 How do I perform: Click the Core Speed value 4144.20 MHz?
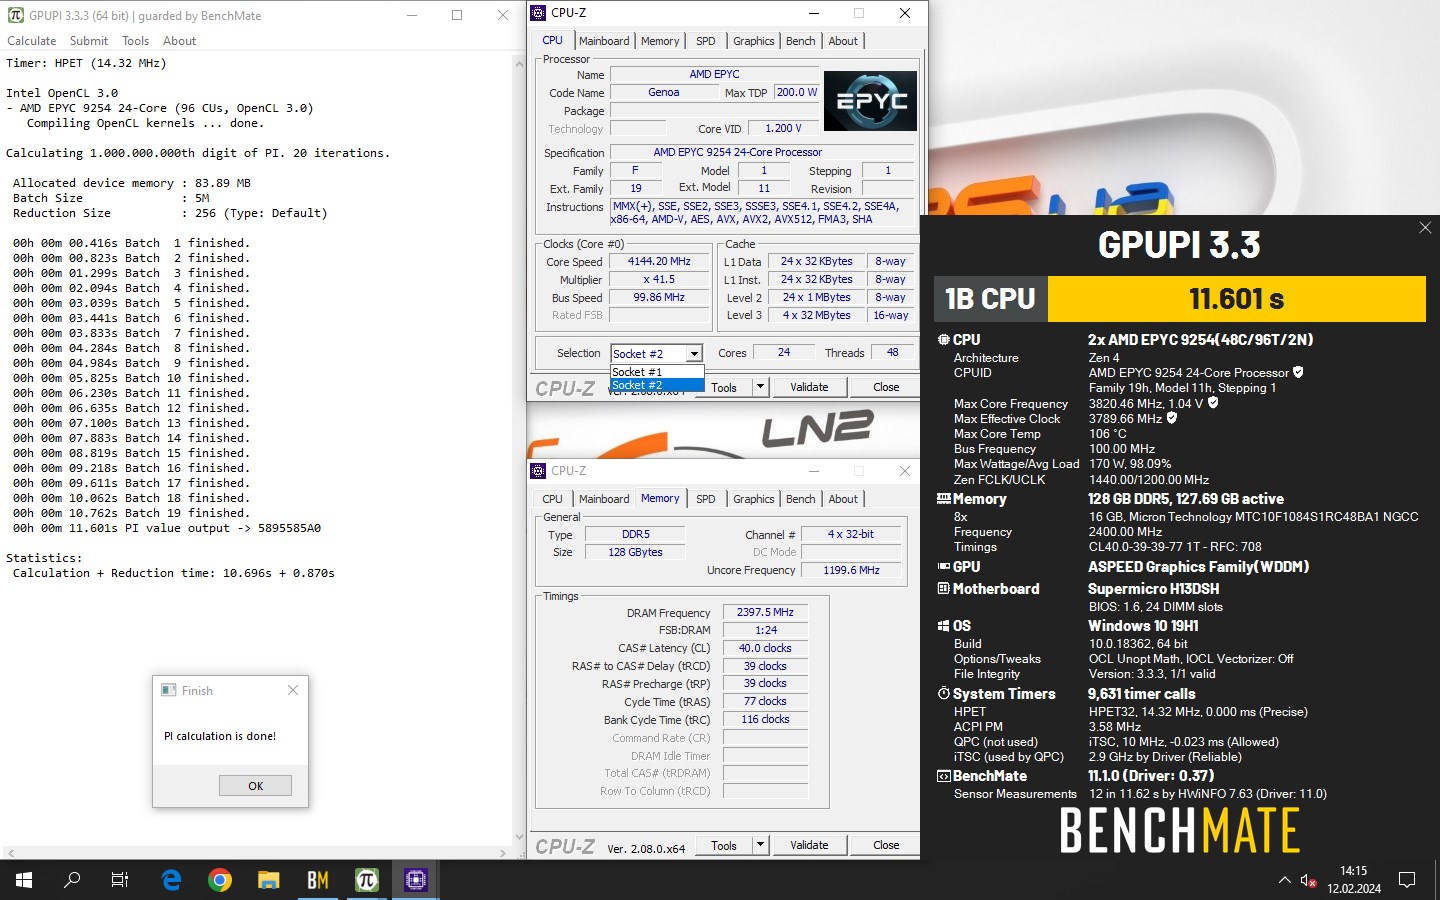[659, 262]
